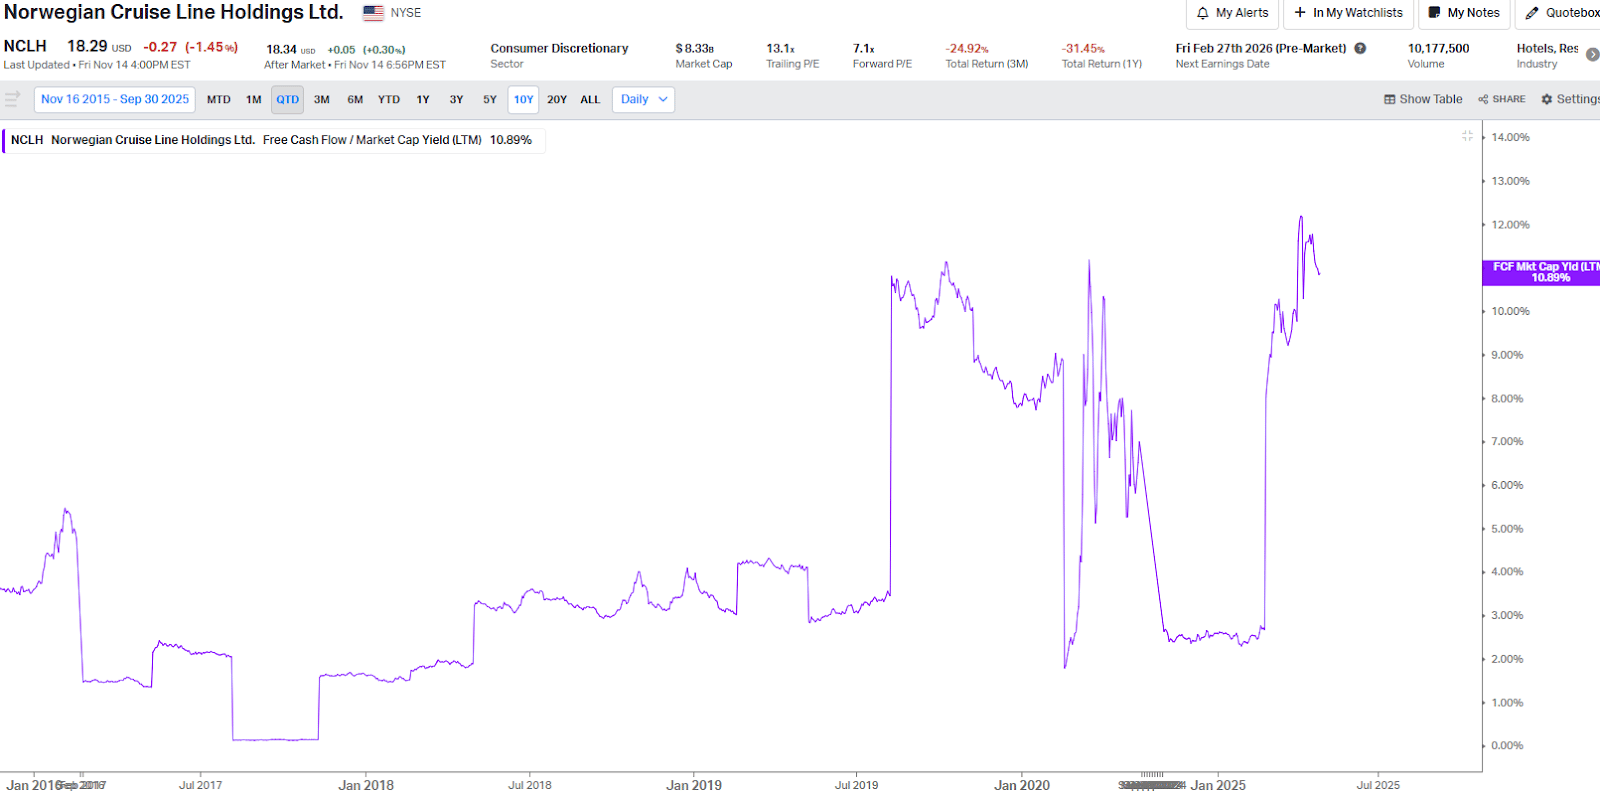The width and height of the screenshot is (1600, 795).
Task: Click the In My Watchlists plus button
Action: coord(1348,13)
